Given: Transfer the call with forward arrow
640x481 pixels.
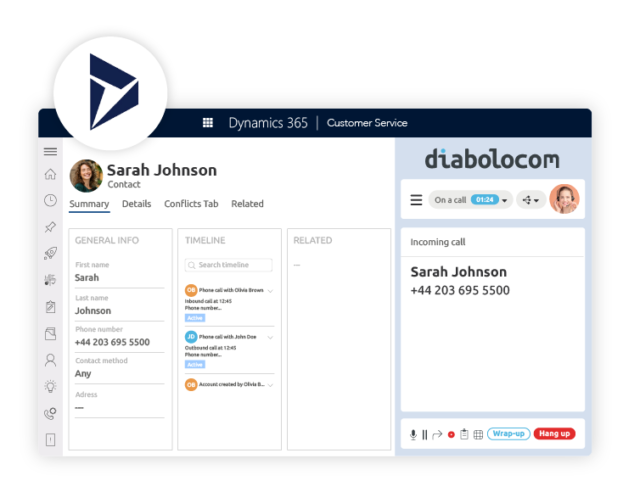Looking at the screenshot, I should click(x=437, y=434).
